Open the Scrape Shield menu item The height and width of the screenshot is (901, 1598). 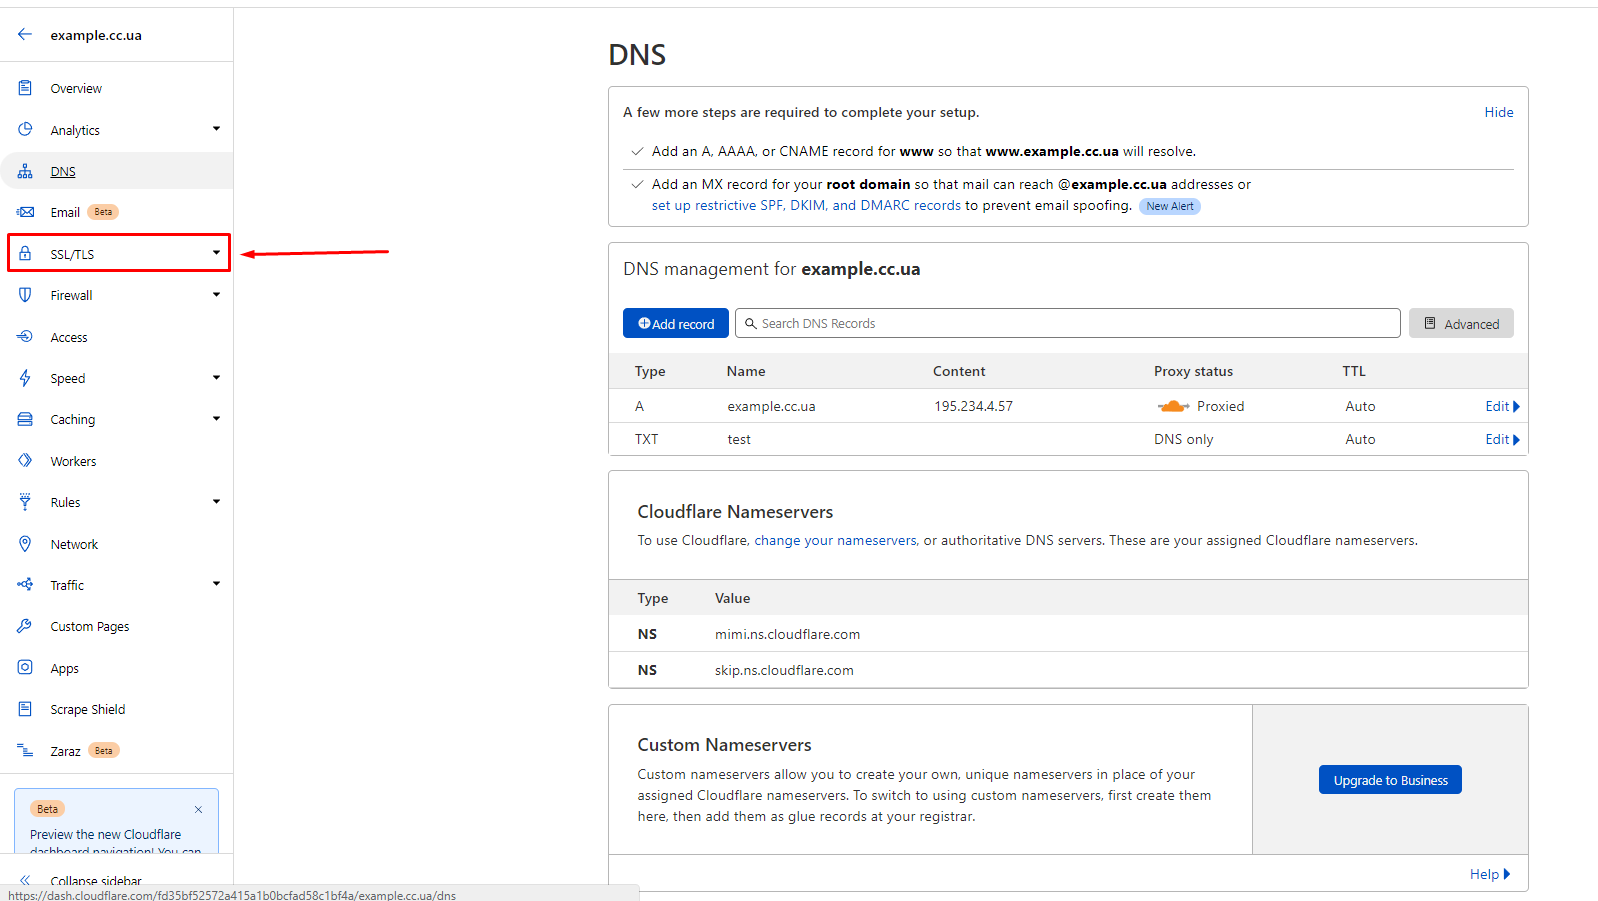click(88, 709)
